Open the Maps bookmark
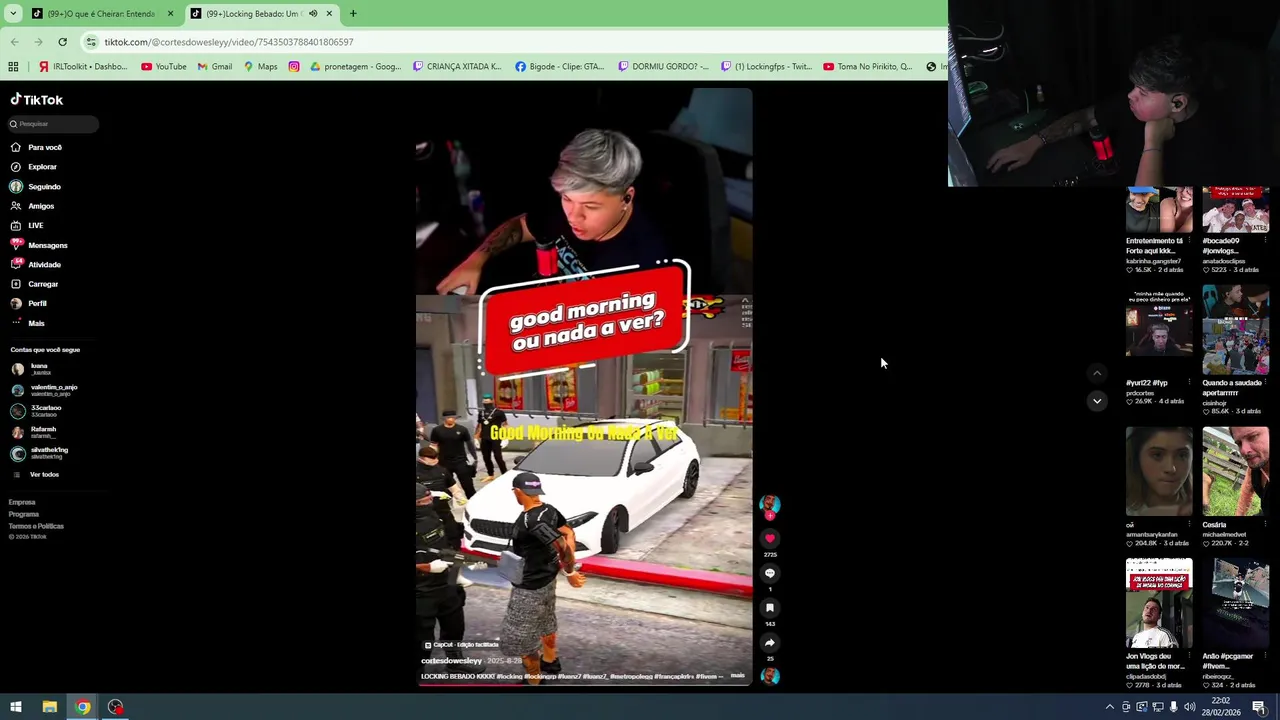This screenshot has width=1280, height=720. pyautogui.click(x=260, y=67)
